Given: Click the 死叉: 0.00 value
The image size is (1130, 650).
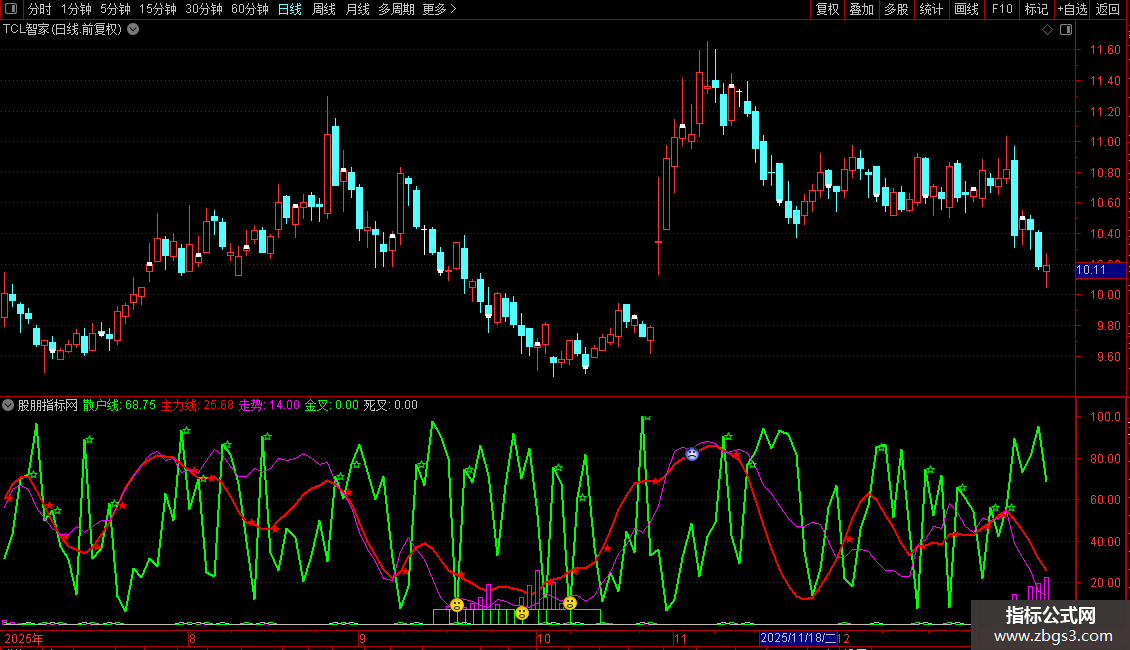Looking at the screenshot, I should [x=391, y=405].
